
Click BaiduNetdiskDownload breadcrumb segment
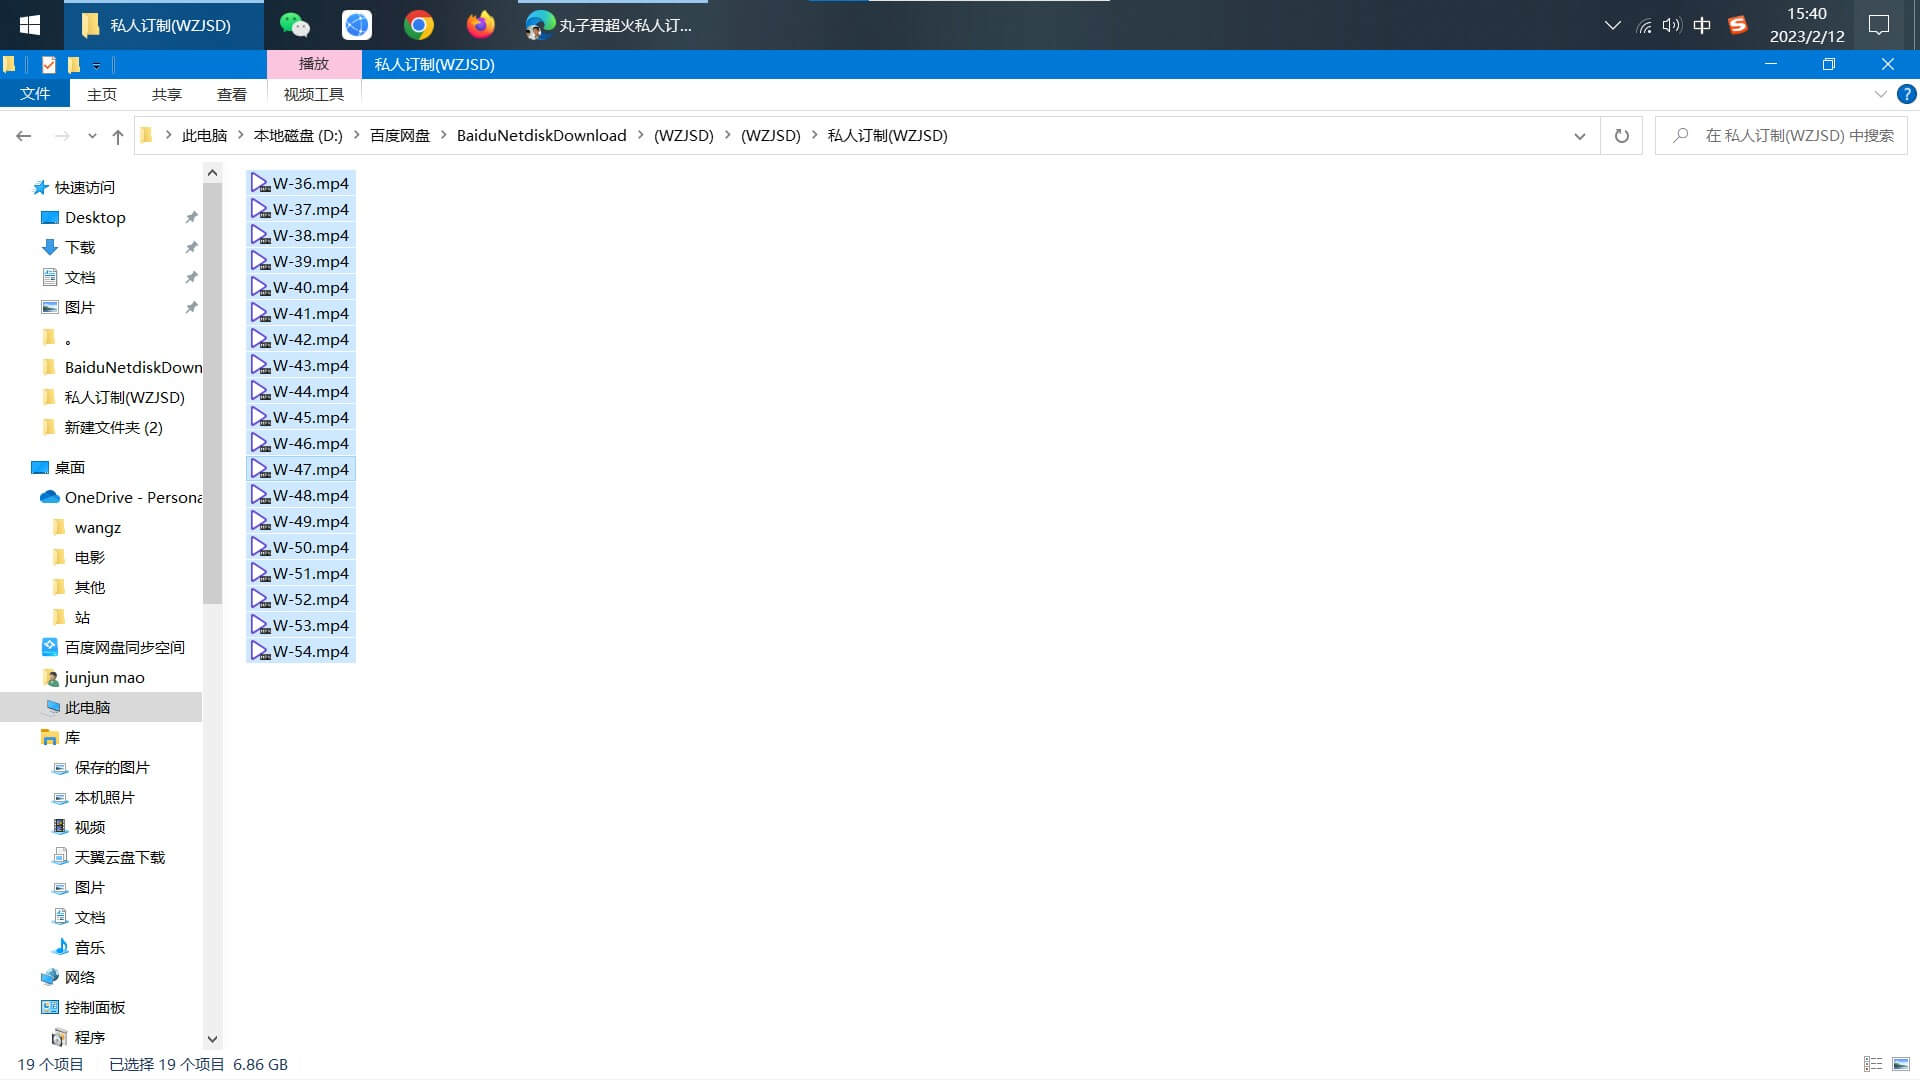click(x=541, y=136)
